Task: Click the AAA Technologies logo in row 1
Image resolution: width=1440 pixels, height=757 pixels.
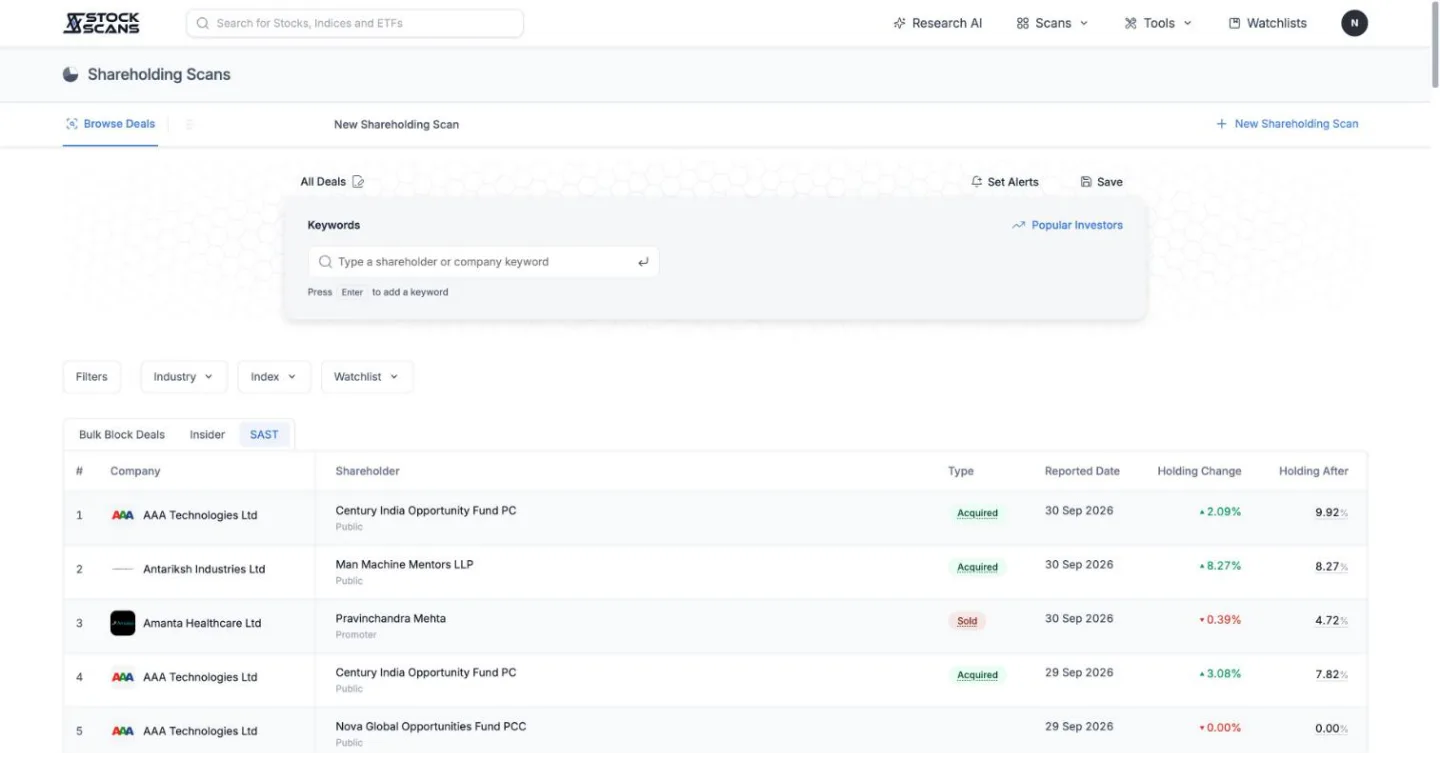Action: tap(122, 515)
